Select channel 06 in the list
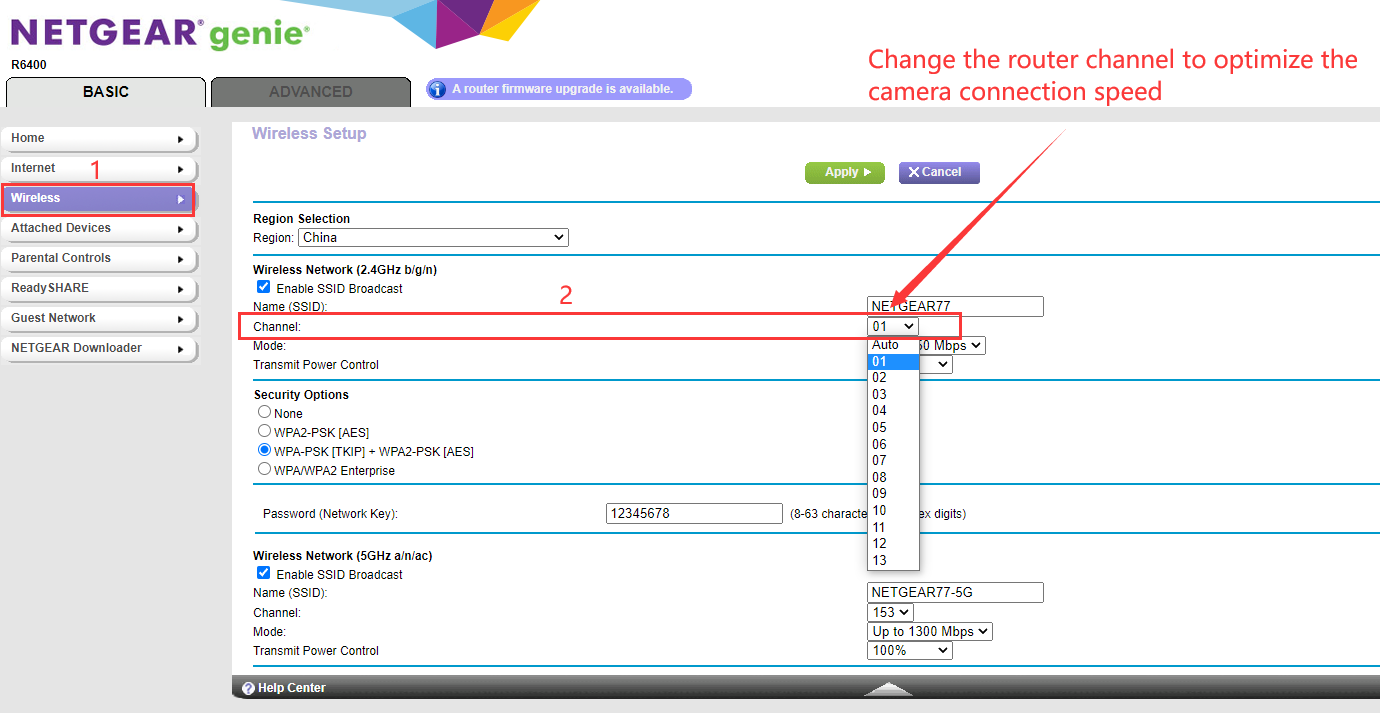 pos(893,444)
